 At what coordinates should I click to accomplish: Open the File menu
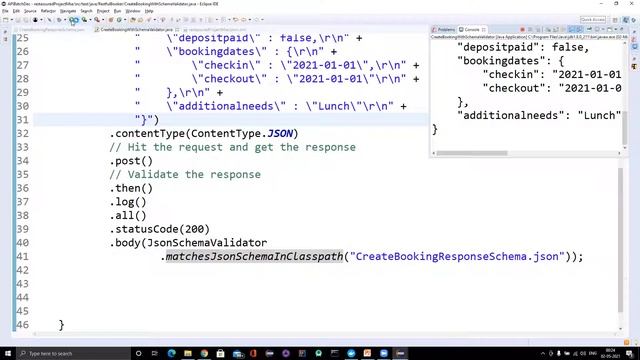click(x=5, y=11)
